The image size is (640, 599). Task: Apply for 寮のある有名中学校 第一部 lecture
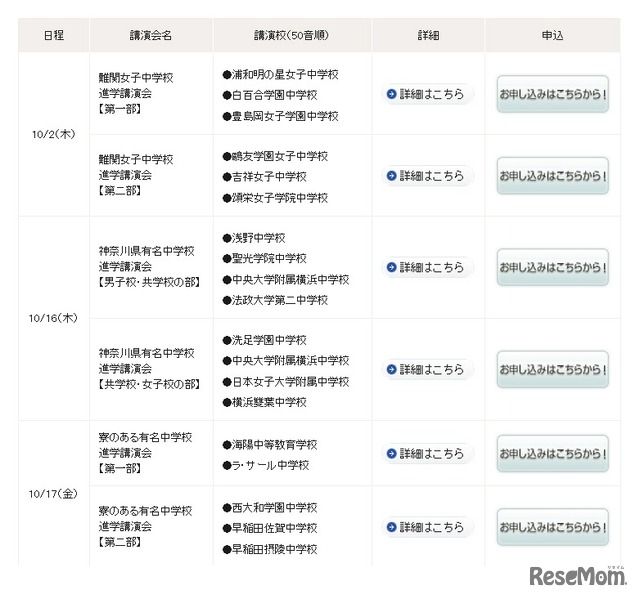(553, 453)
